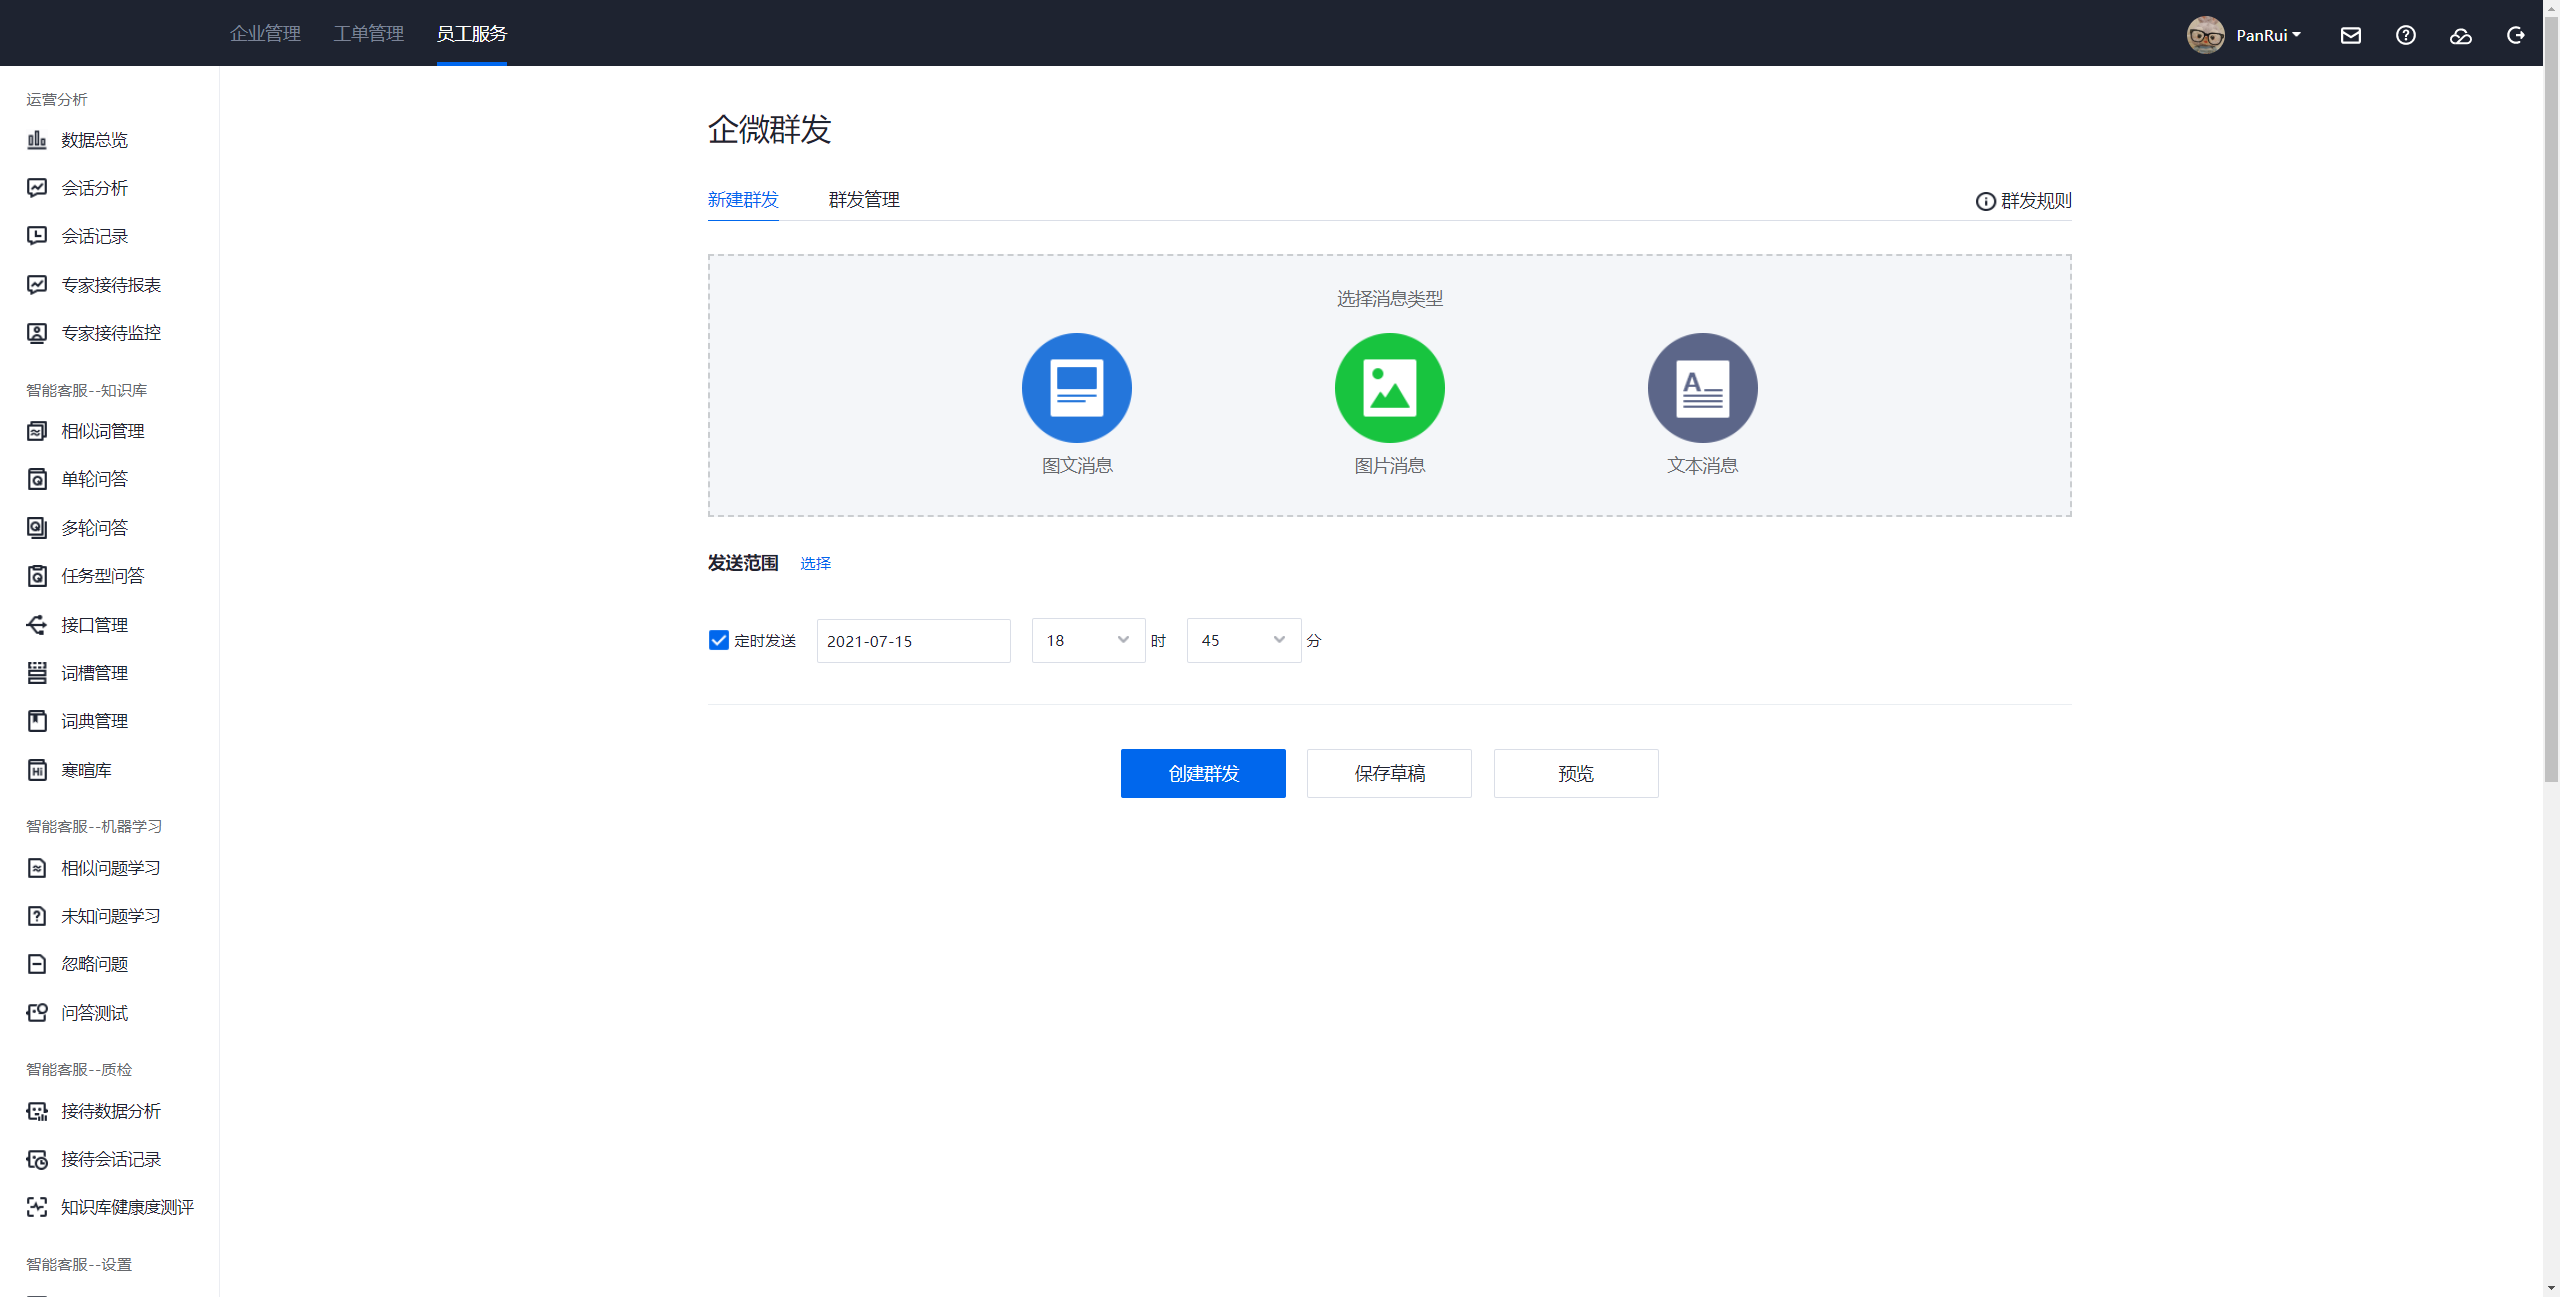The width and height of the screenshot is (2560, 1297).
Task: Click the 单轮问答 sidebar icon
Action: 37,479
